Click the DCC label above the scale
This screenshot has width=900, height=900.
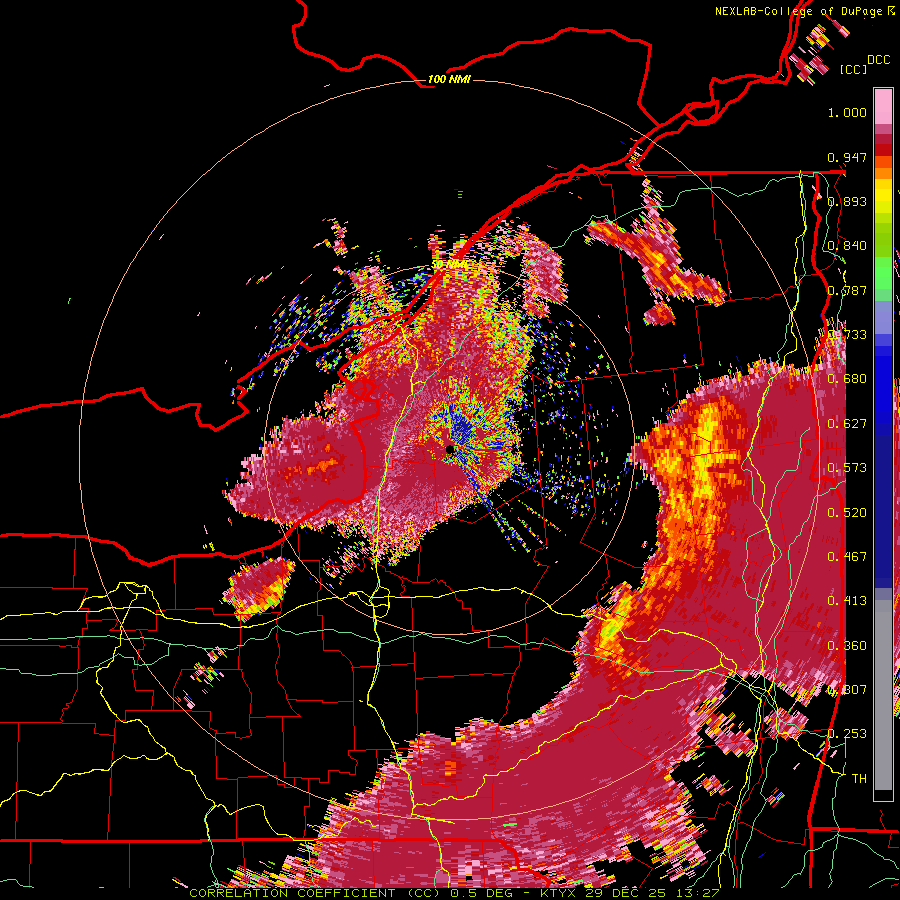[x=878, y=60]
